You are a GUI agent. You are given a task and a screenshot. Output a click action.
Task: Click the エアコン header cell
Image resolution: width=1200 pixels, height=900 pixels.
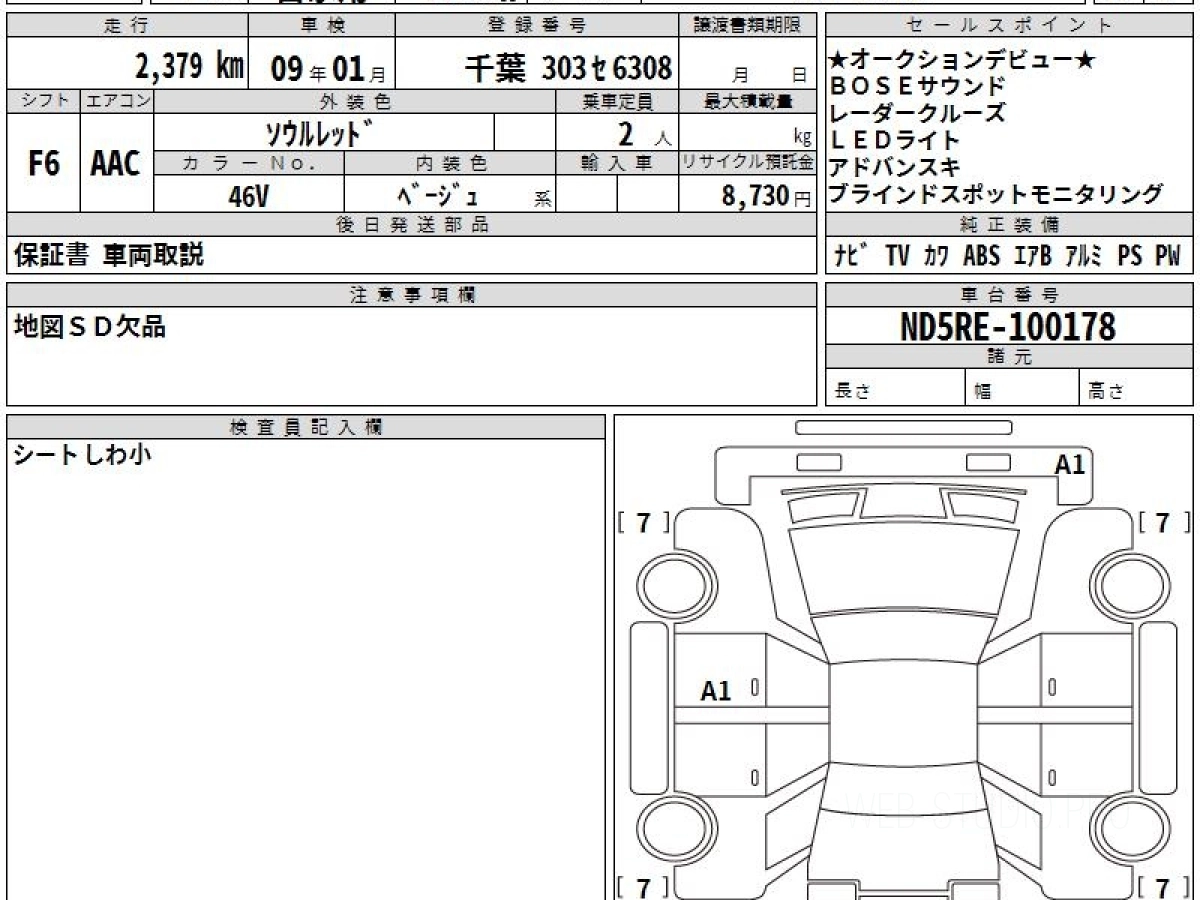tap(117, 101)
